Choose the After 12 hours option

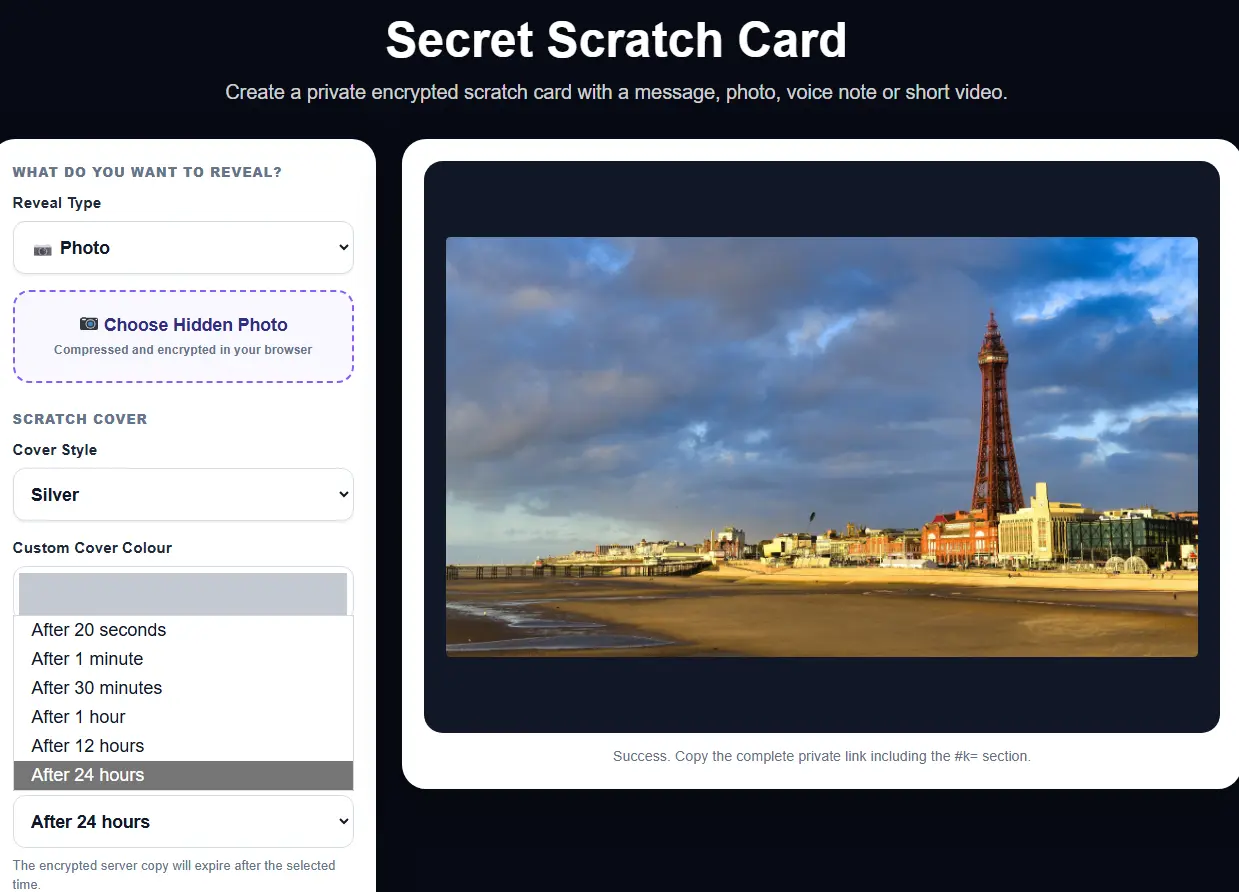point(183,746)
